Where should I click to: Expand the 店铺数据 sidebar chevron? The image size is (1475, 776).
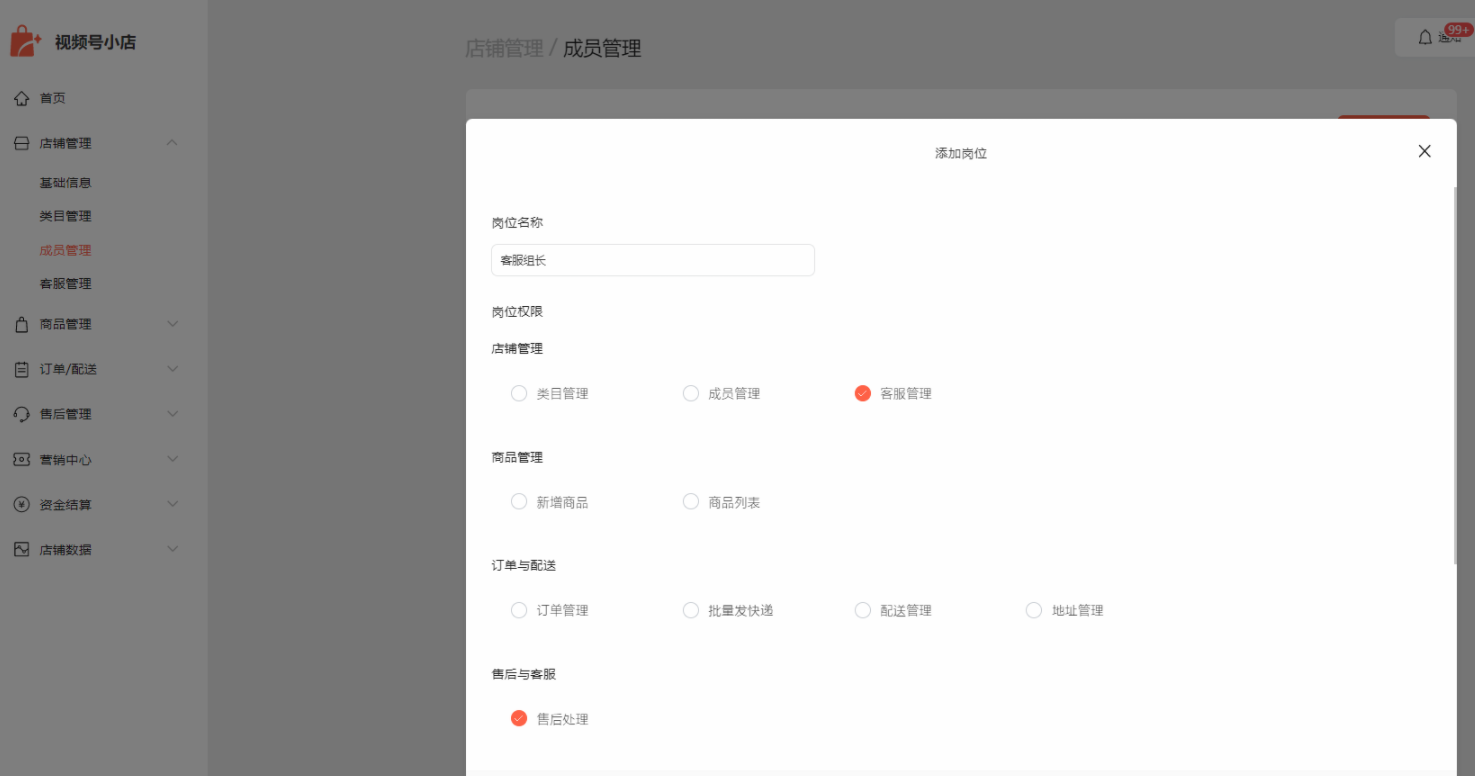point(172,549)
